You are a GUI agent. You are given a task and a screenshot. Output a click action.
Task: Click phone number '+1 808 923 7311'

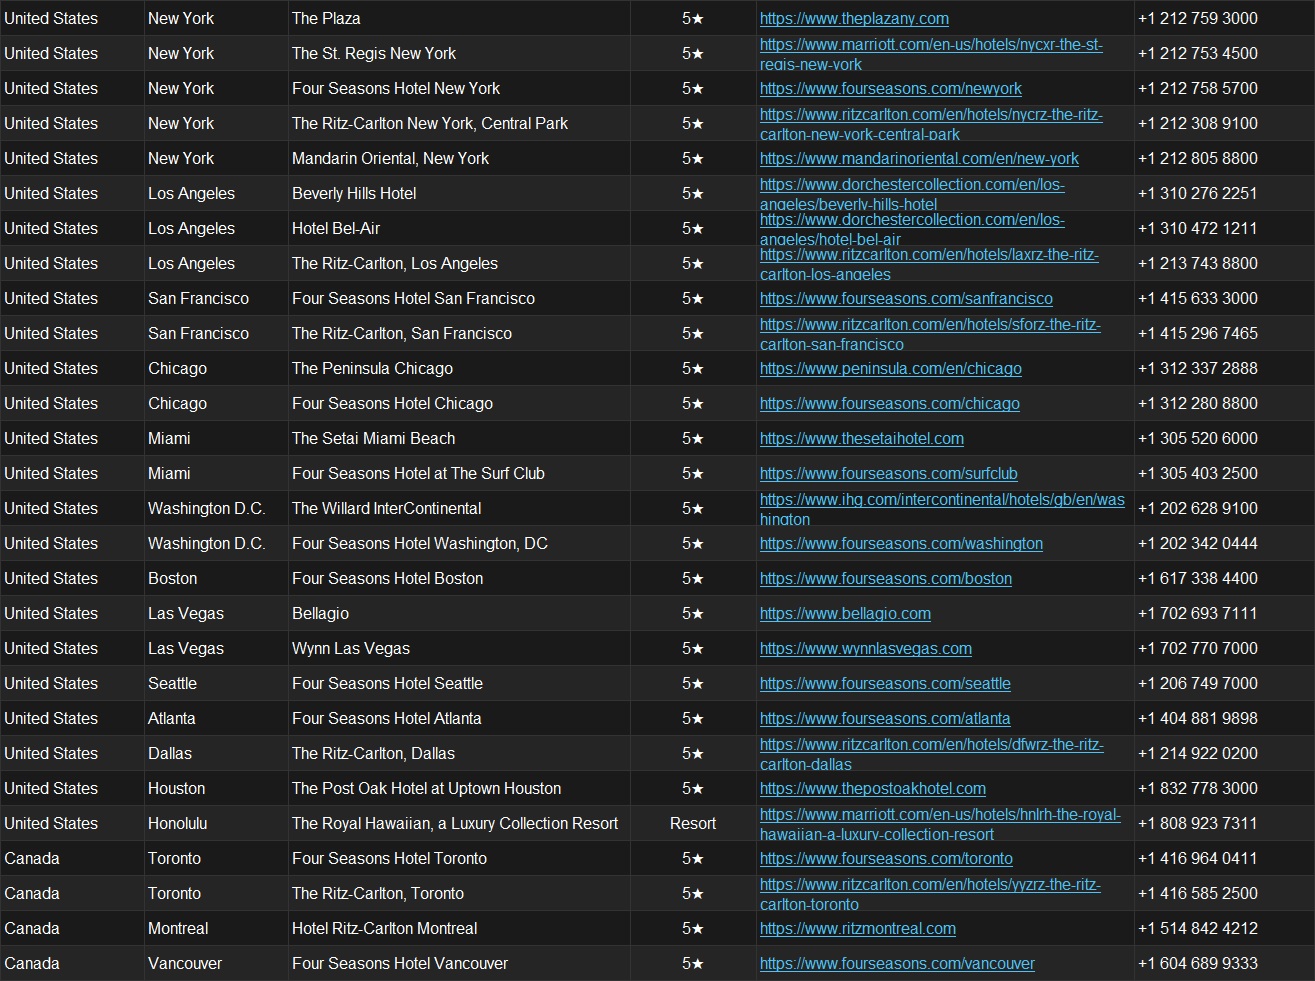click(1198, 823)
